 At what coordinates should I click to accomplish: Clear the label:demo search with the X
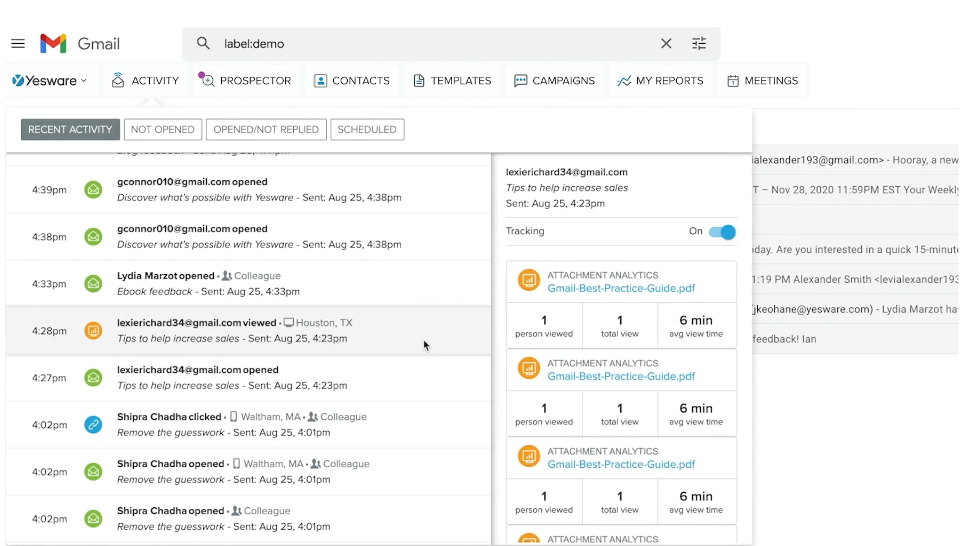[x=666, y=44]
